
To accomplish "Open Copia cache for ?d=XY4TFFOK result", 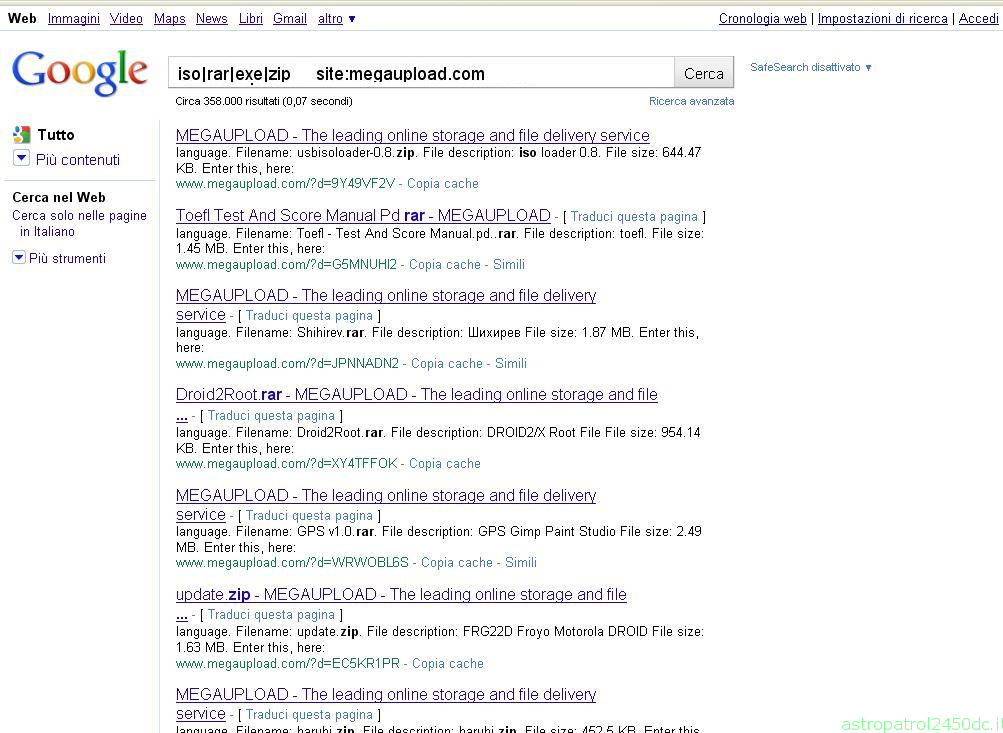I will click(445, 463).
